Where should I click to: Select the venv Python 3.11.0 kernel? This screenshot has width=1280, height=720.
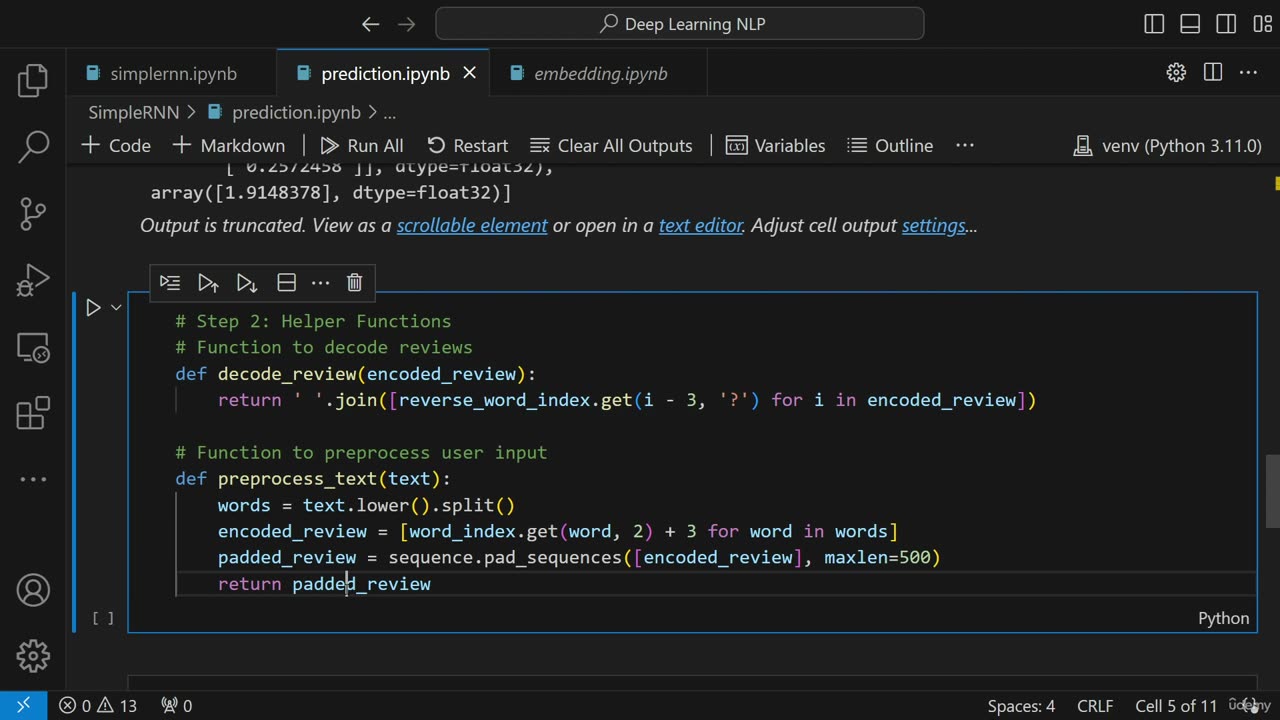pos(1167,145)
